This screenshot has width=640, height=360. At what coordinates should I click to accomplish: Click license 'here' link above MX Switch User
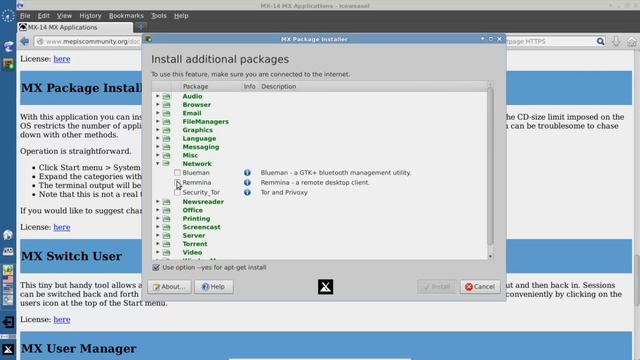pyautogui.click(x=62, y=227)
